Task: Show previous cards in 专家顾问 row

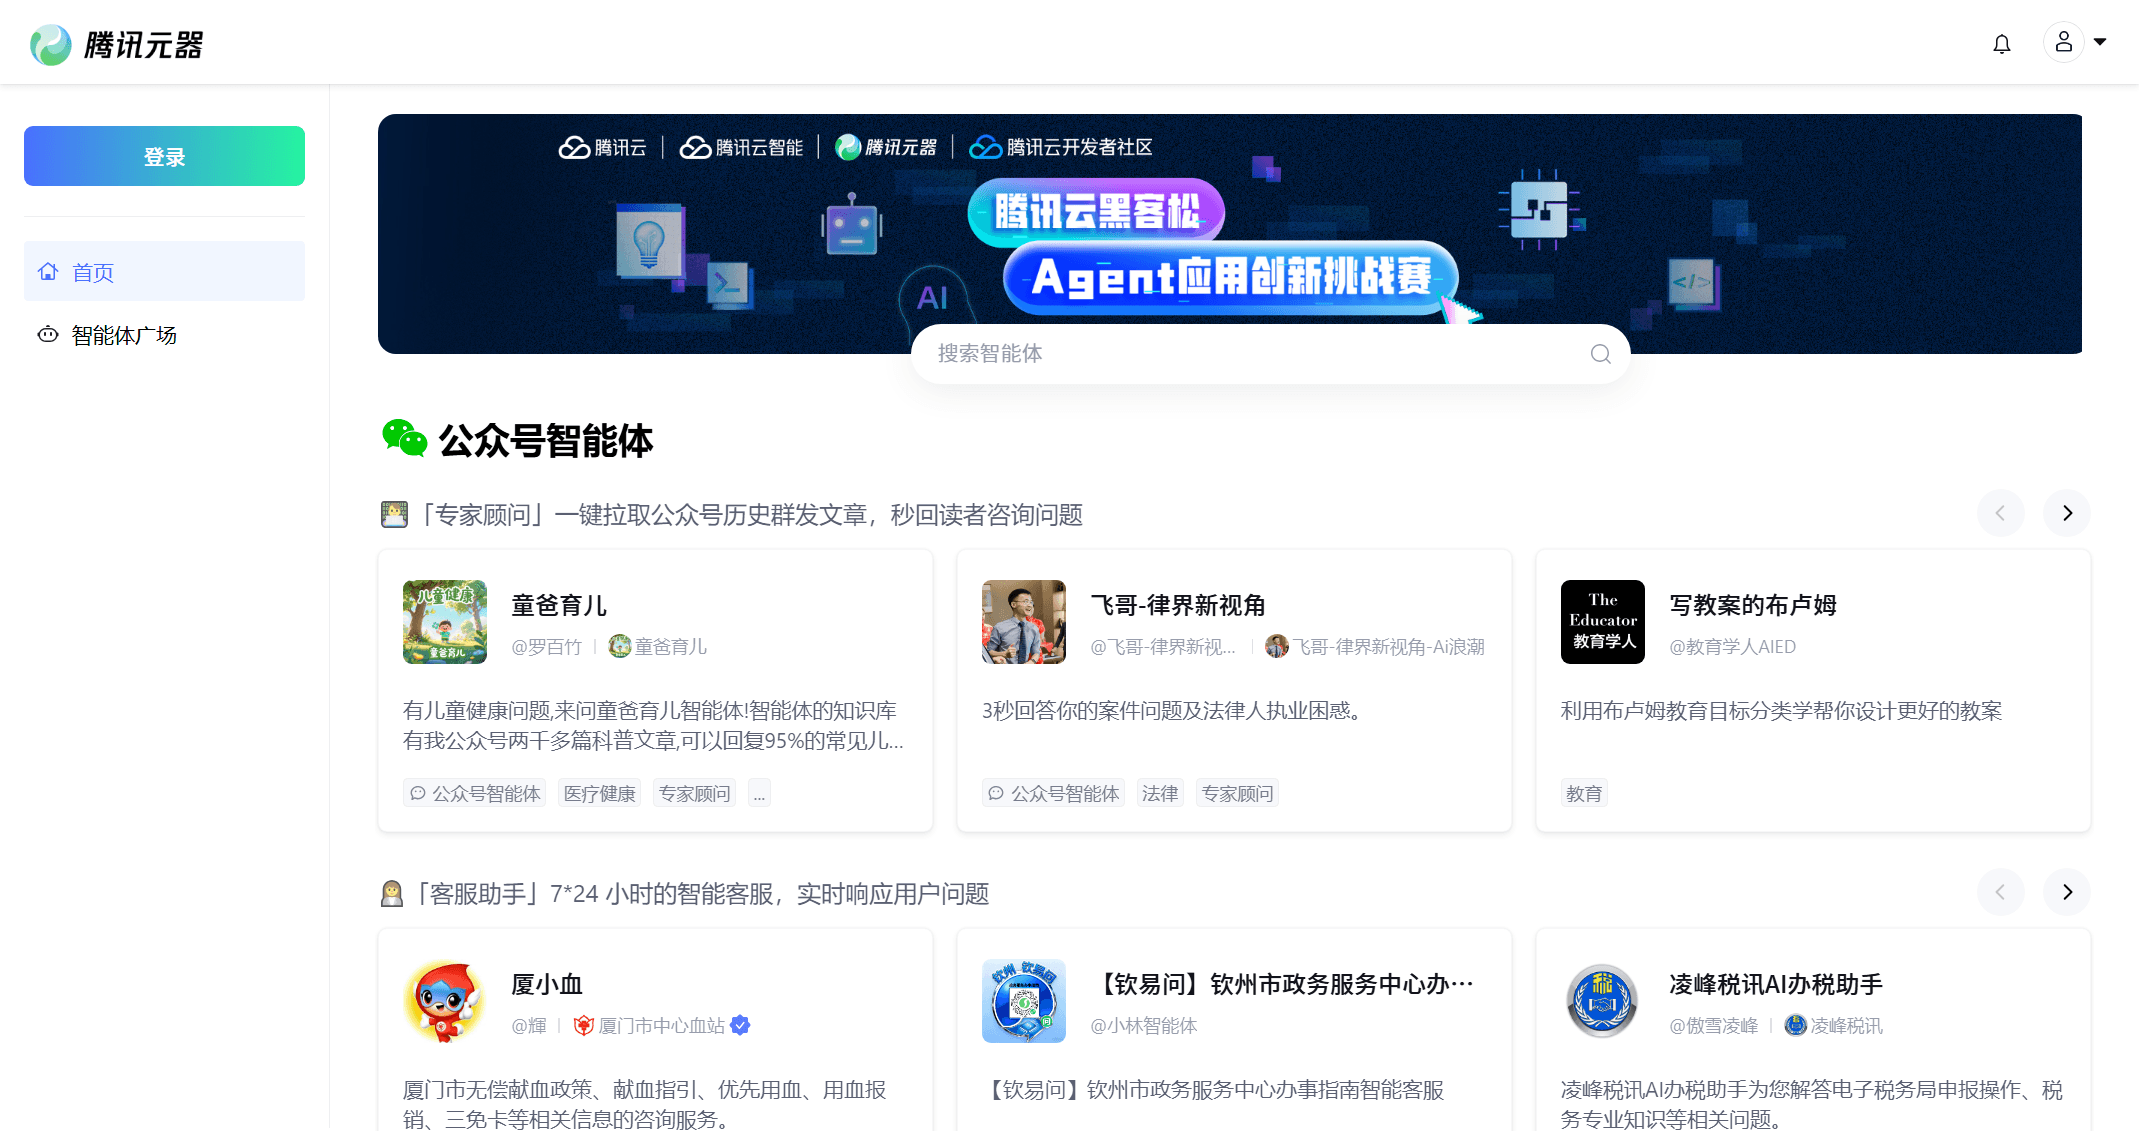Action: (2000, 513)
